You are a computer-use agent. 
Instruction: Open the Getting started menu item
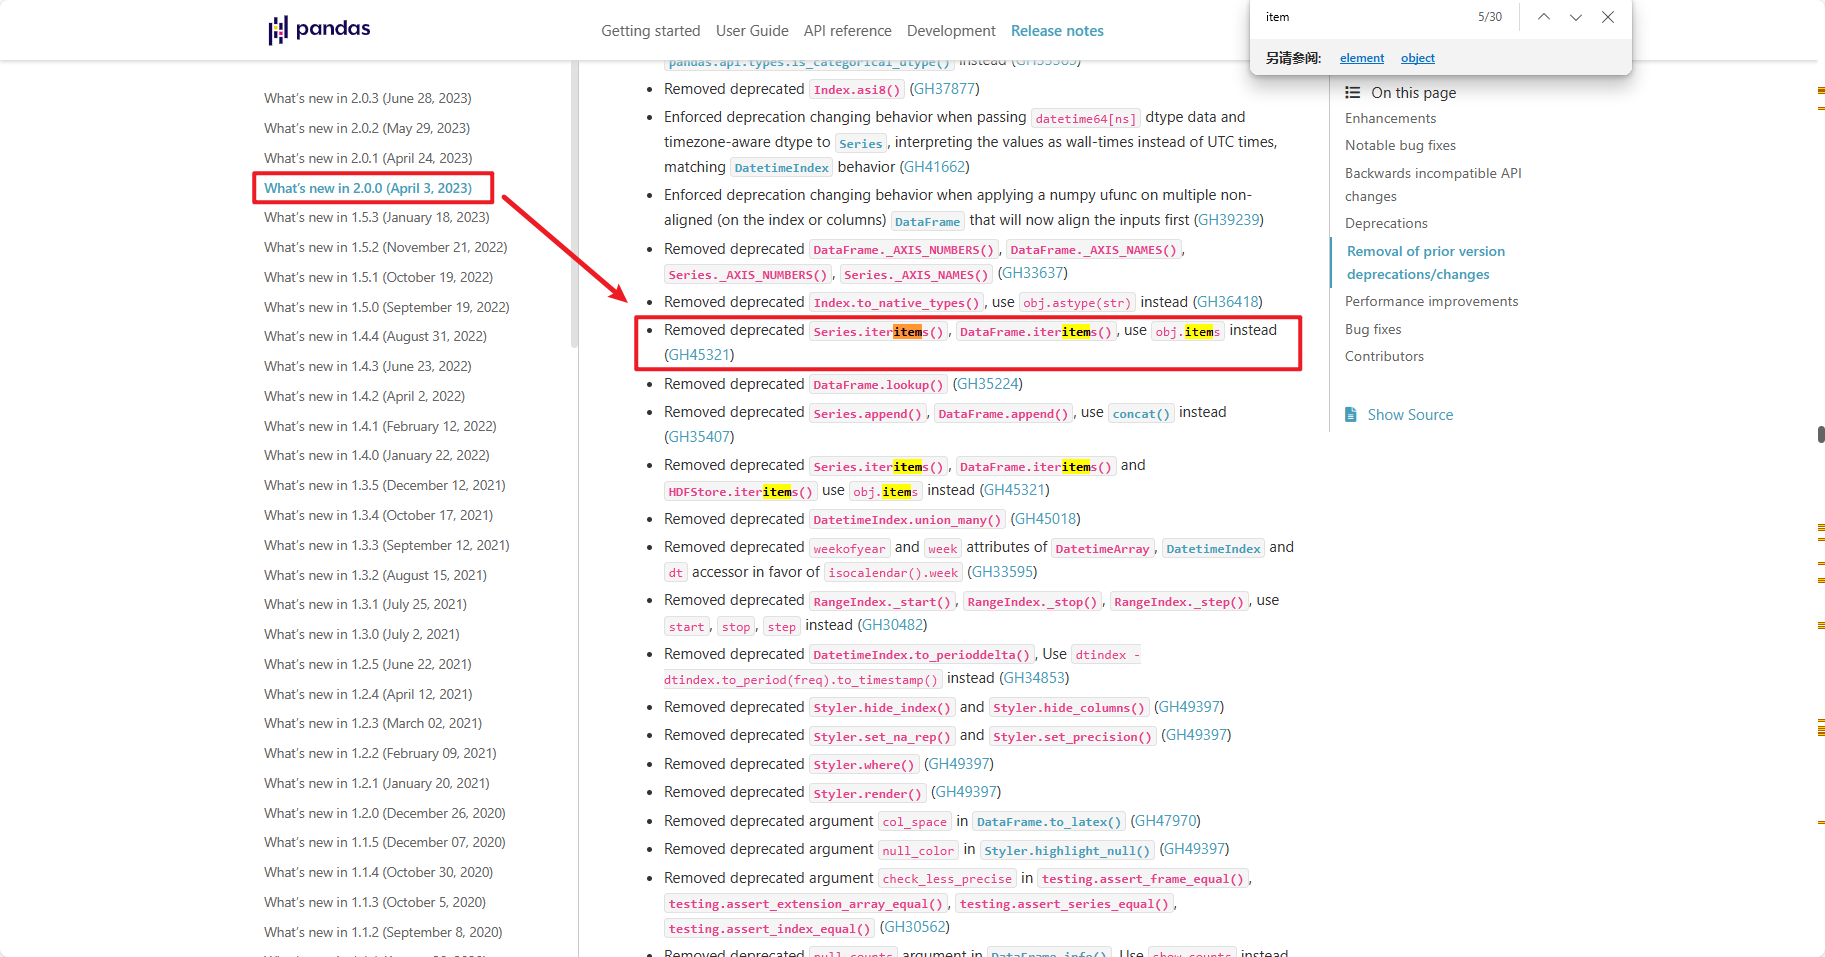(650, 31)
